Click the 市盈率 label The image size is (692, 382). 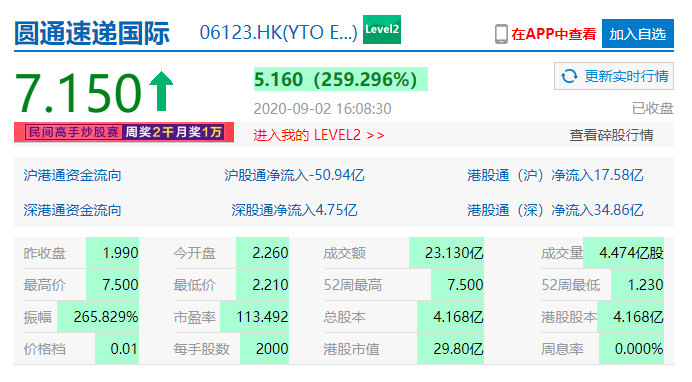coord(195,317)
